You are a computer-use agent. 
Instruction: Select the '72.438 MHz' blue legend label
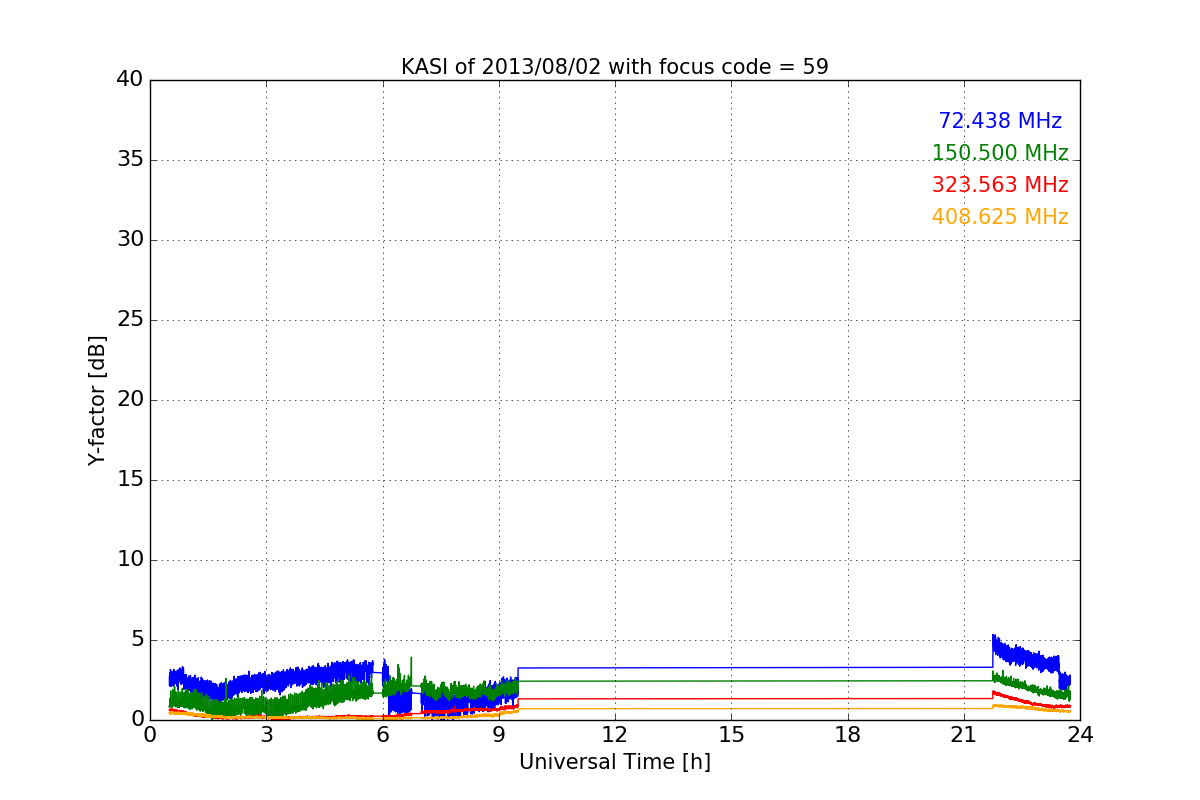[x=1000, y=121]
